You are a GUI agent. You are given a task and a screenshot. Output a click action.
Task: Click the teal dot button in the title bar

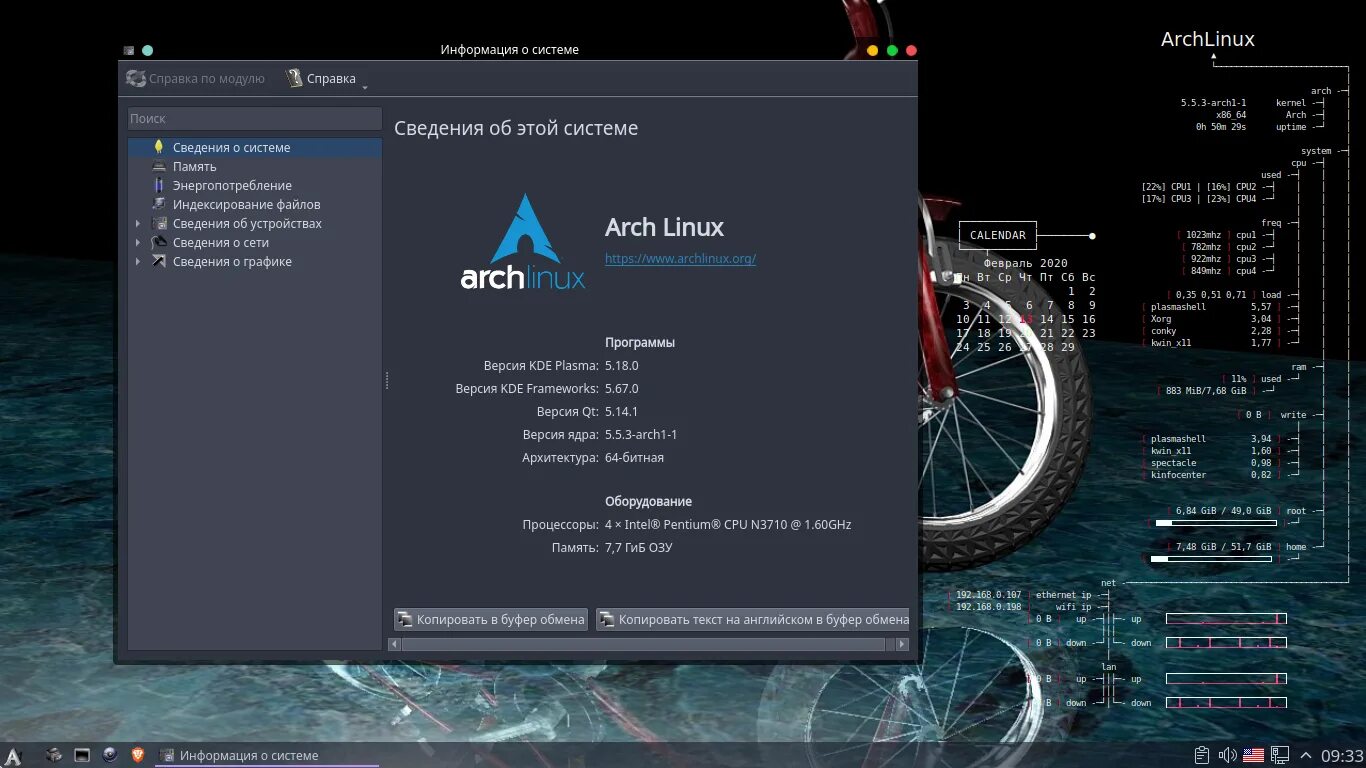coord(148,50)
